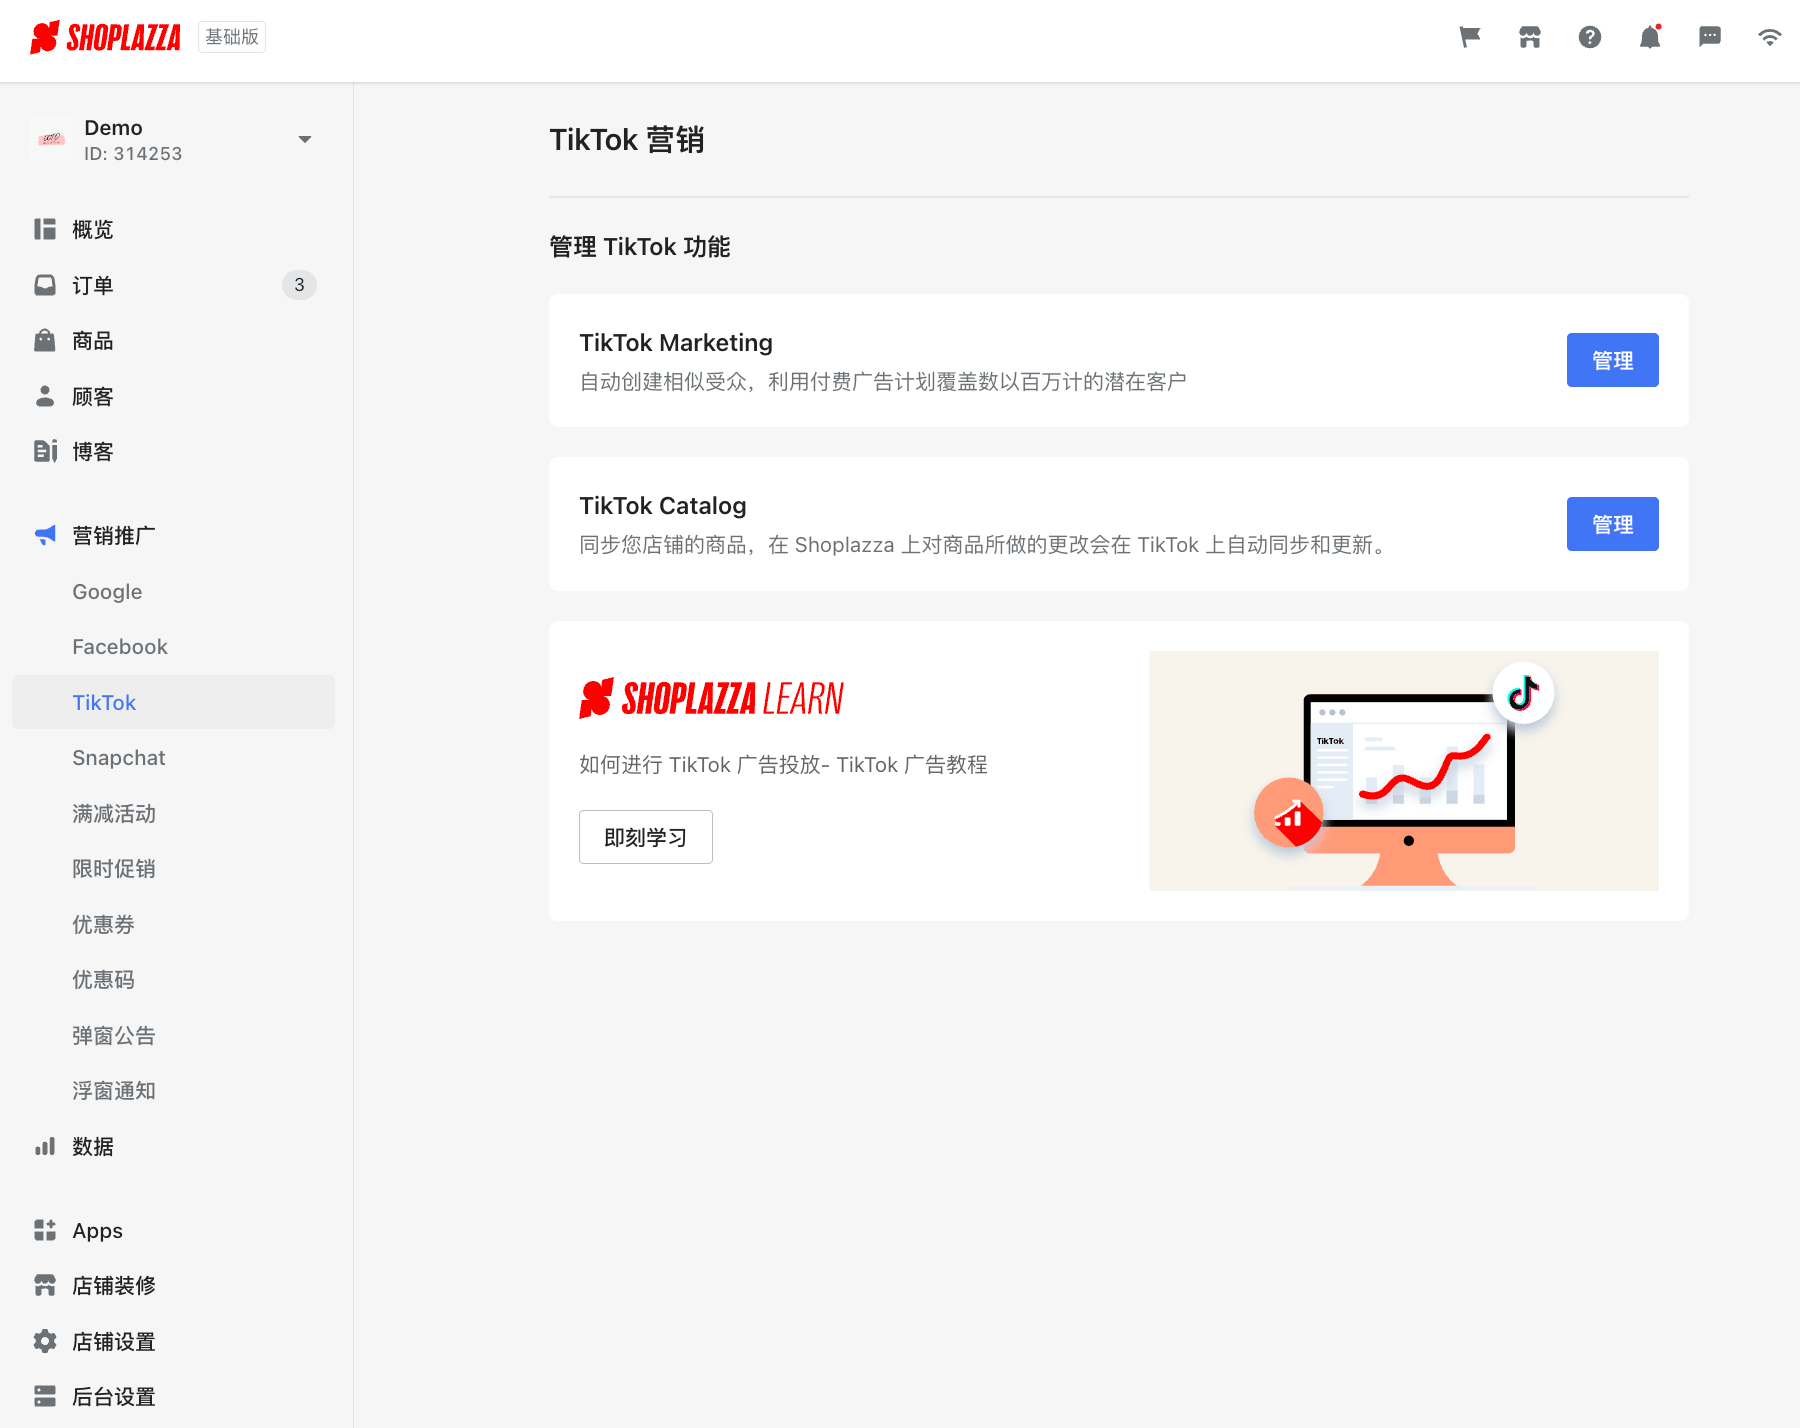Image resolution: width=1800 pixels, height=1428 pixels.
Task: Click the TikTok logo on illustration
Action: [1523, 692]
